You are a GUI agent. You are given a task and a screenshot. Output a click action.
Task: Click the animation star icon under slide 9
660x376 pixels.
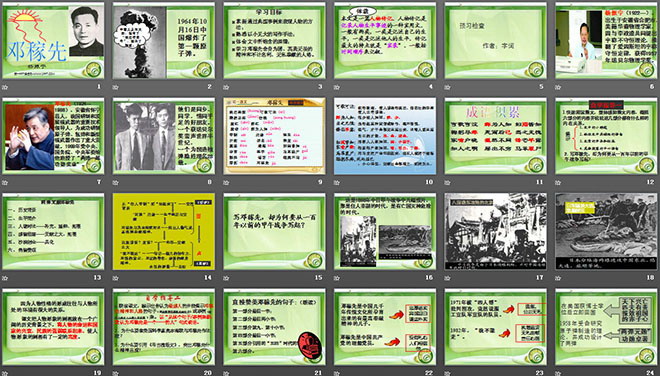coord(226,182)
